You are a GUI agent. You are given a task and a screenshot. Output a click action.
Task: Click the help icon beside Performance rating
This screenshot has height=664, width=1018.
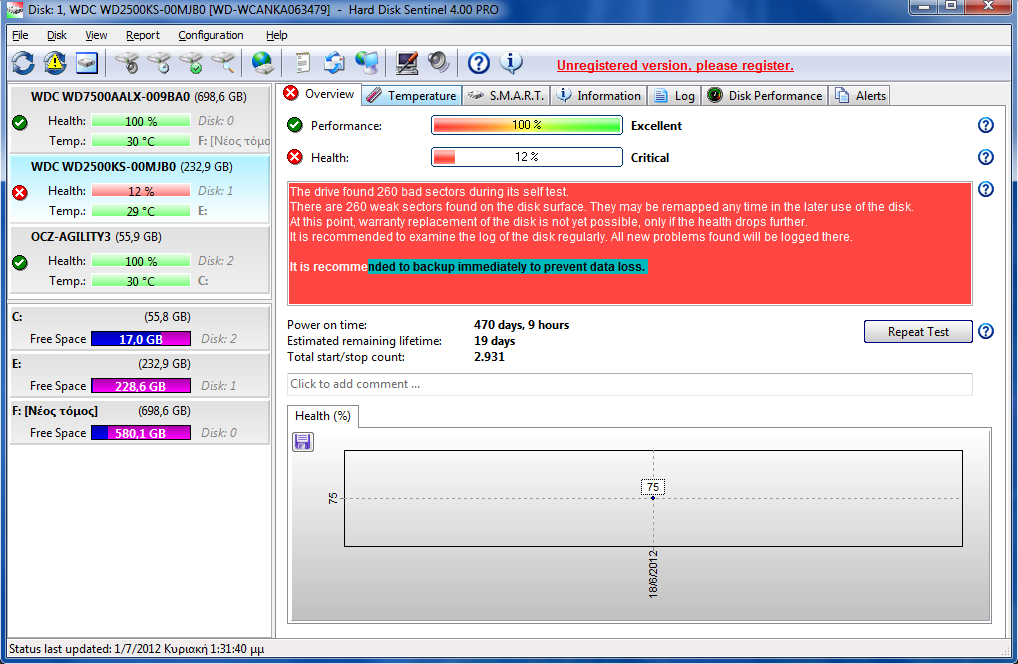[x=986, y=125]
